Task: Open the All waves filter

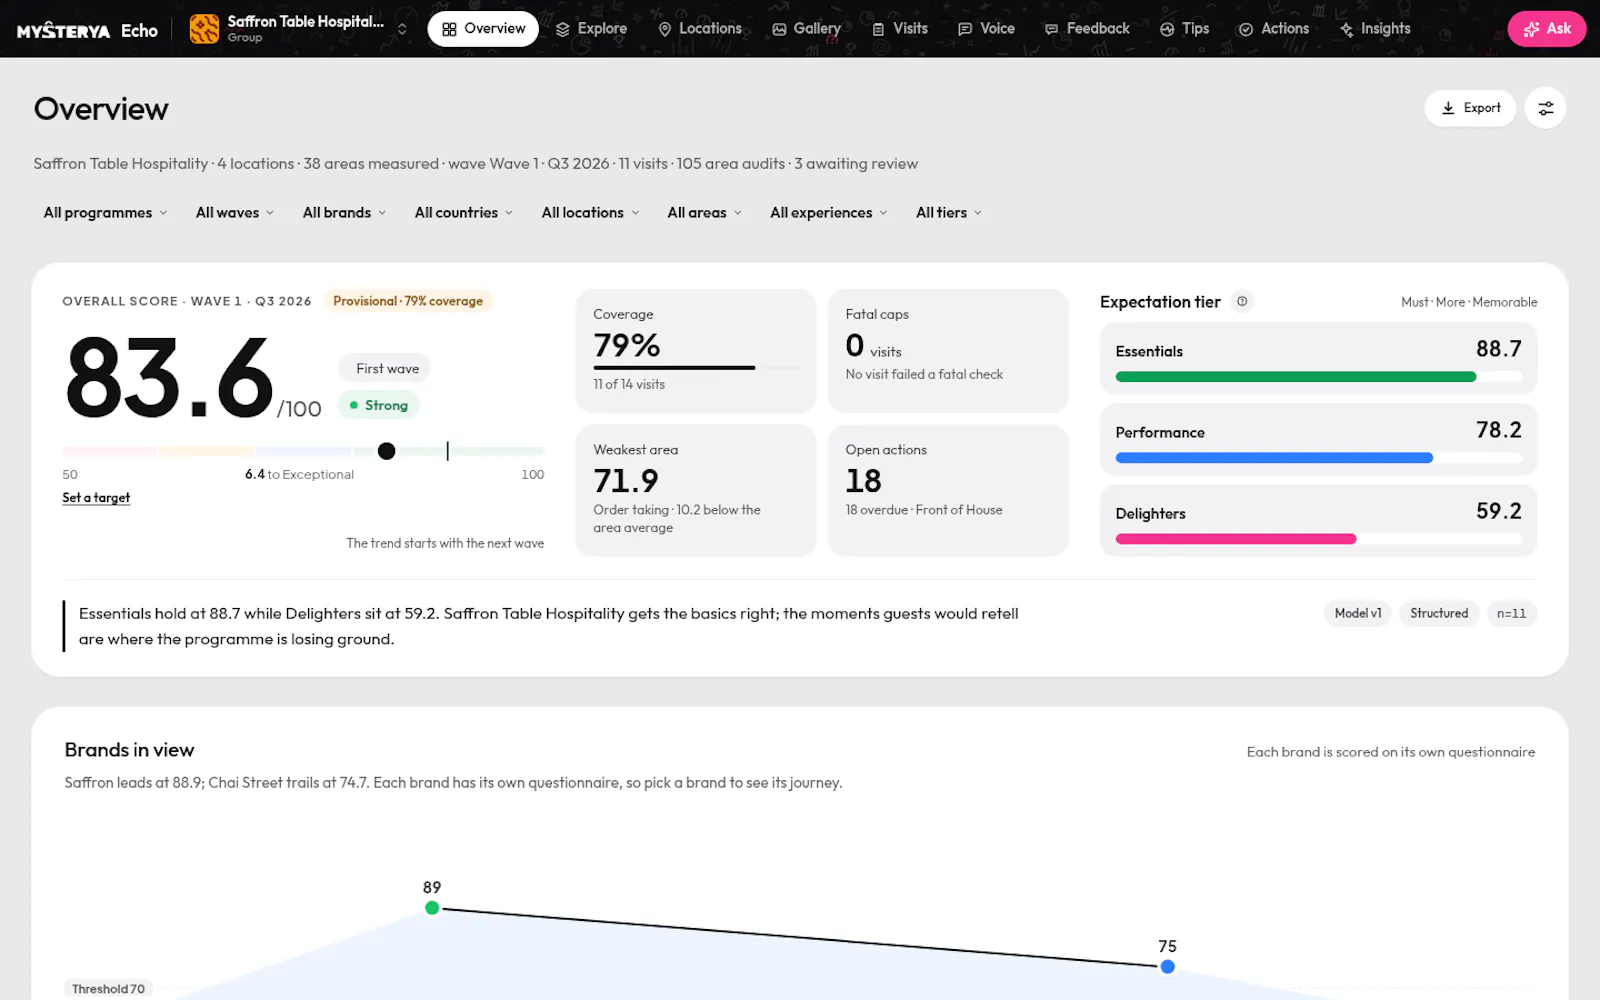Action: click(235, 213)
